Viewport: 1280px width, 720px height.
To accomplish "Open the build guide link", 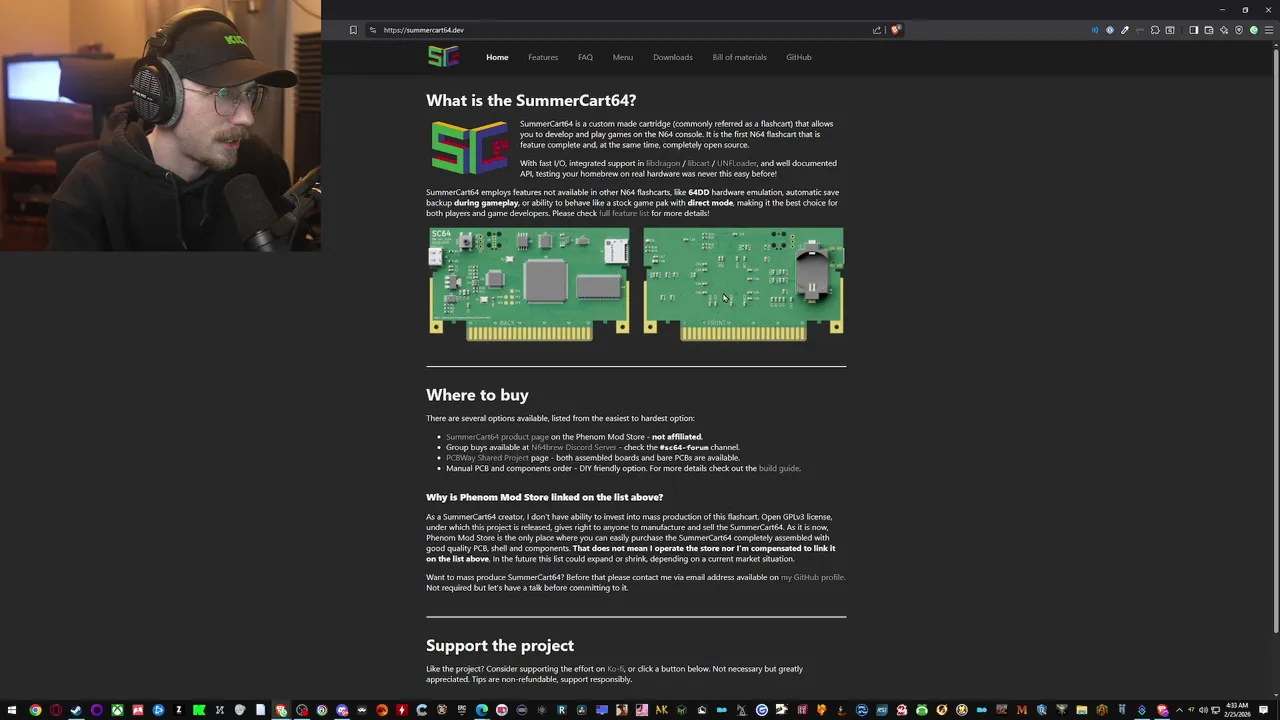I will click(x=779, y=468).
